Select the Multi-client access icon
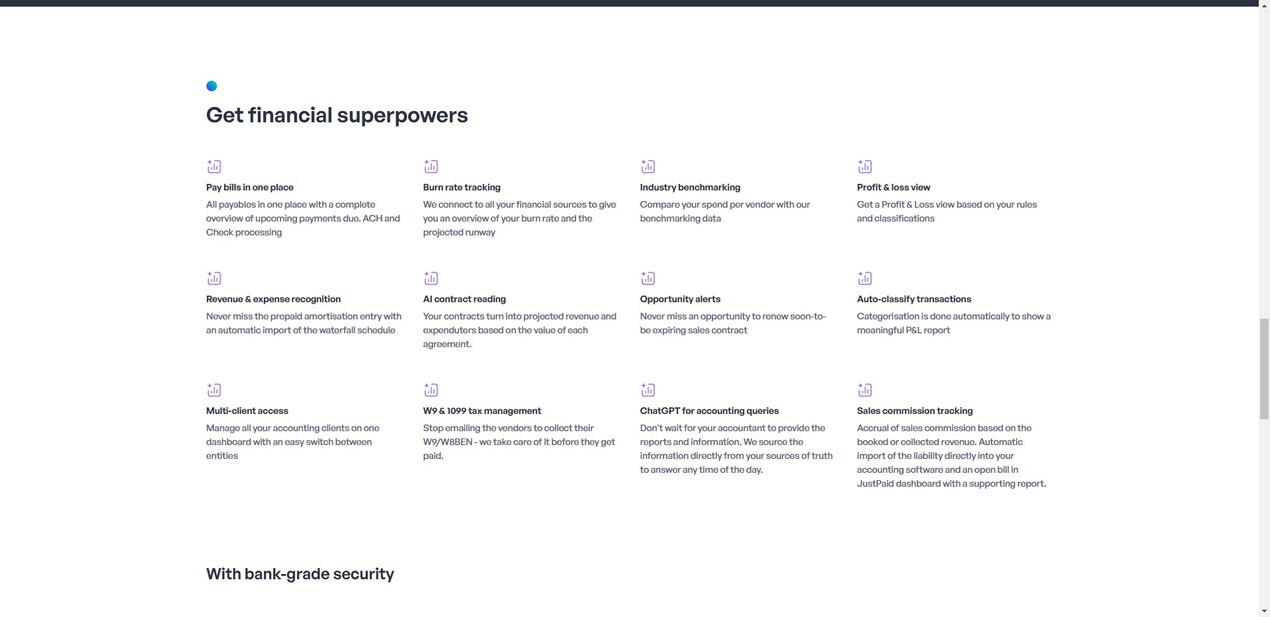The image size is (1270, 617). tap(214, 390)
